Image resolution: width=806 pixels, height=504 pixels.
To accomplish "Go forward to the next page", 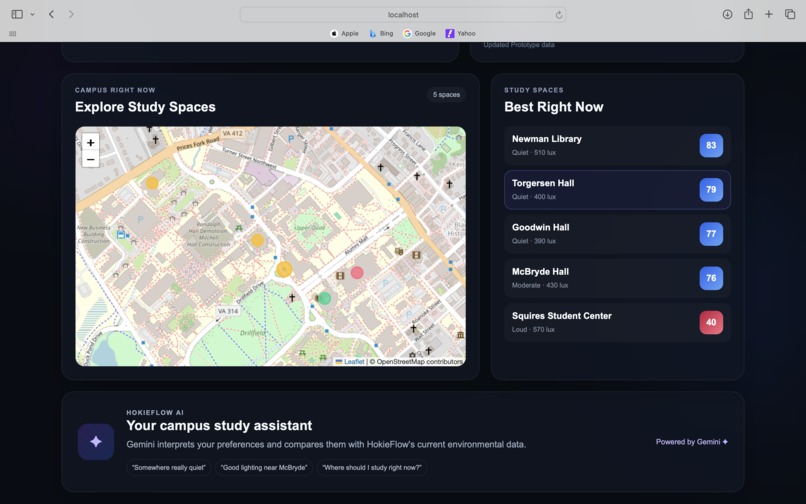I will point(71,14).
